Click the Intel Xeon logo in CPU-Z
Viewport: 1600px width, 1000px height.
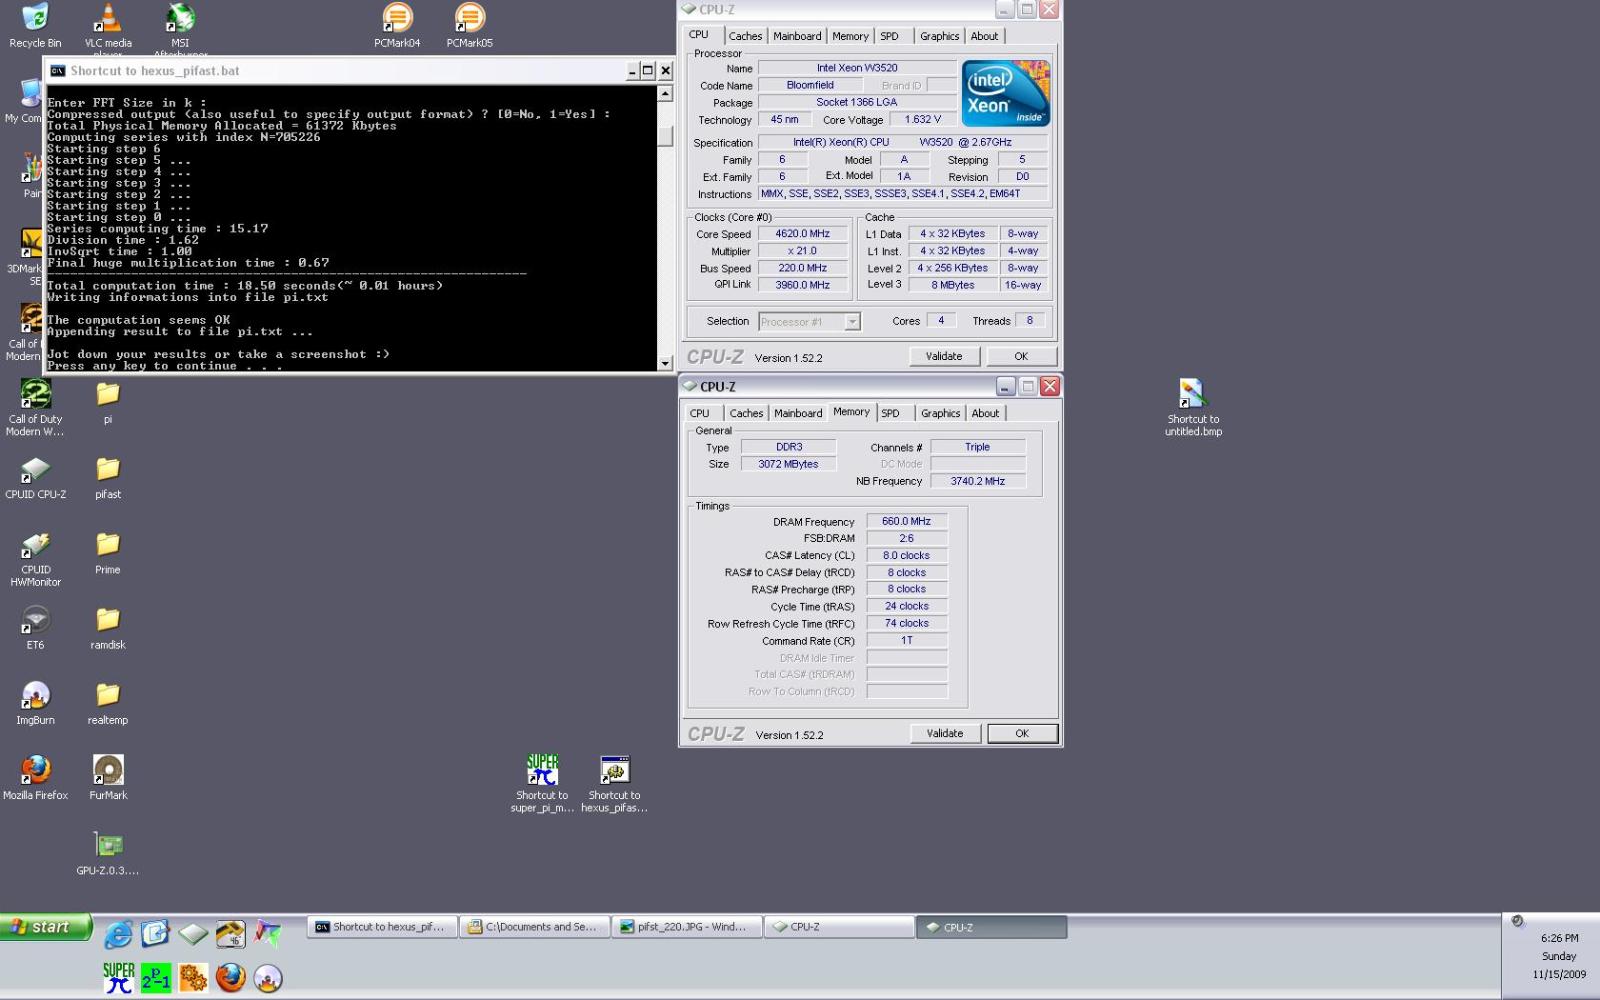click(1005, 93)
